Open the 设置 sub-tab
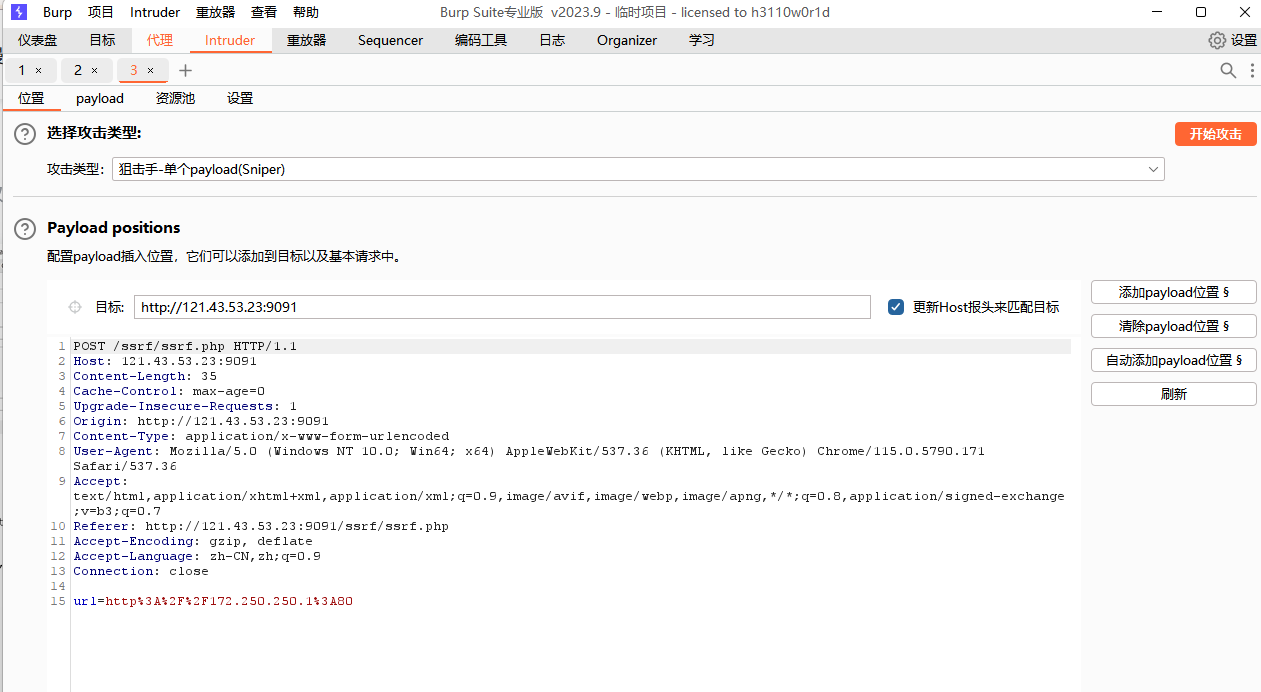Screen dimensions: 1261x692 [x=240, y=98]
